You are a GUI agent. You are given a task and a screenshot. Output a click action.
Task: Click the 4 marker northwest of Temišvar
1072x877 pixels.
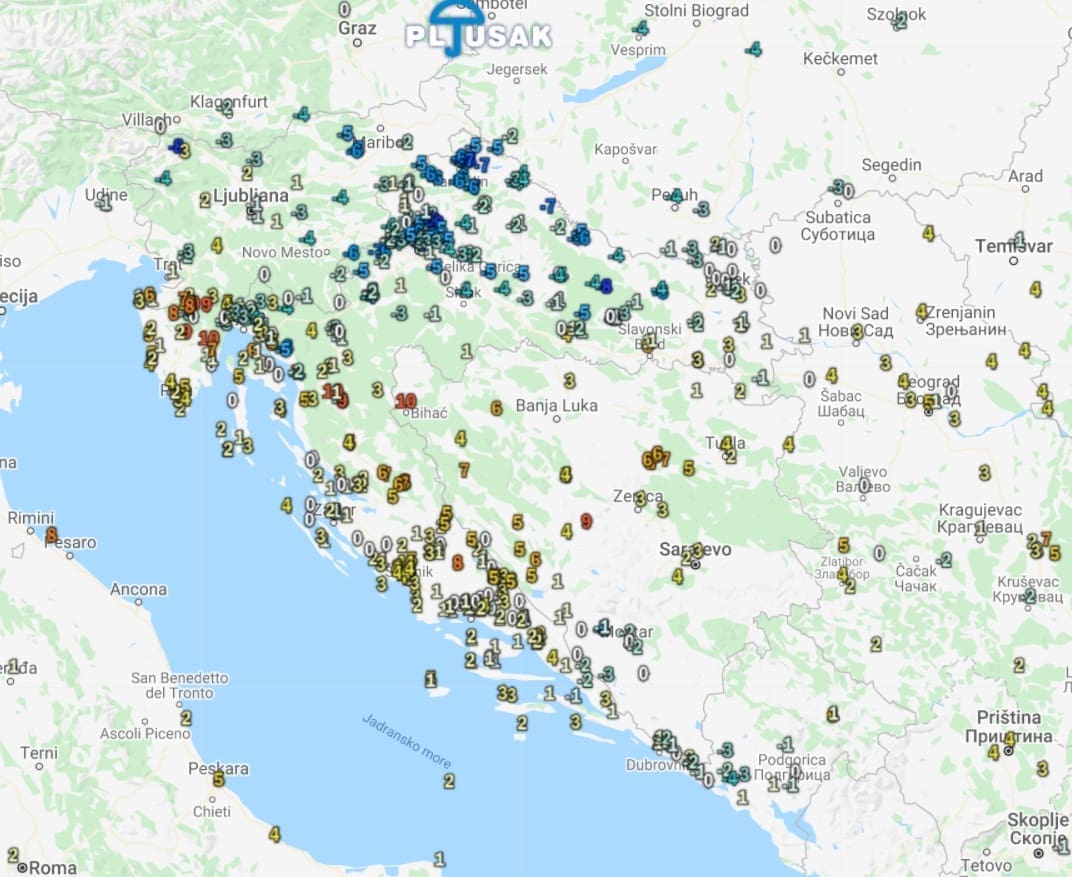point(929,233)
